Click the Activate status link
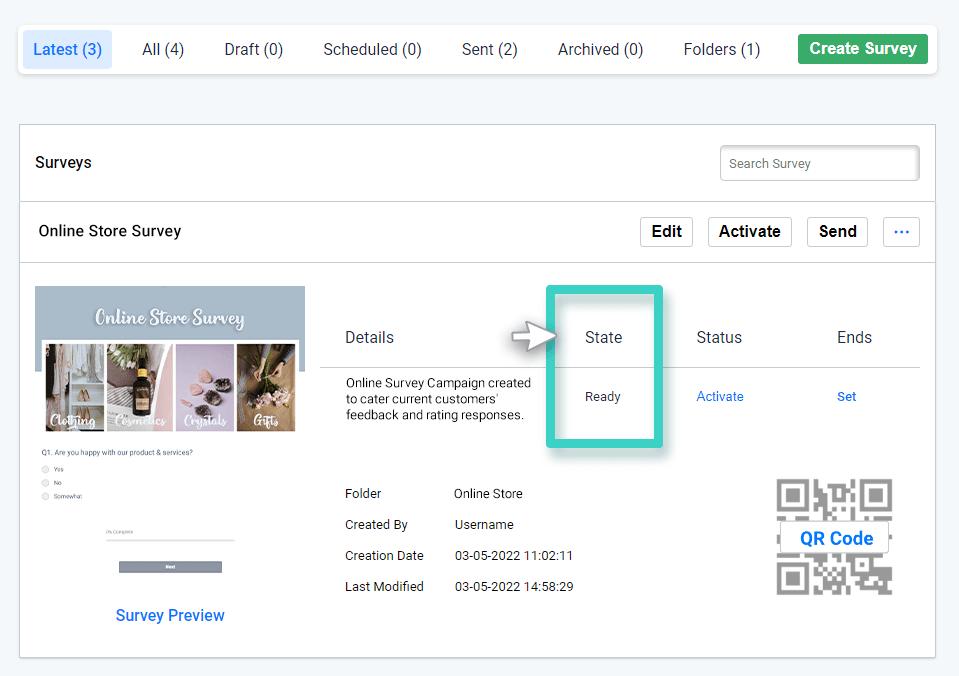Image resolution: width=959 pixels, height=676 pixels. click(x=719, y=396)
